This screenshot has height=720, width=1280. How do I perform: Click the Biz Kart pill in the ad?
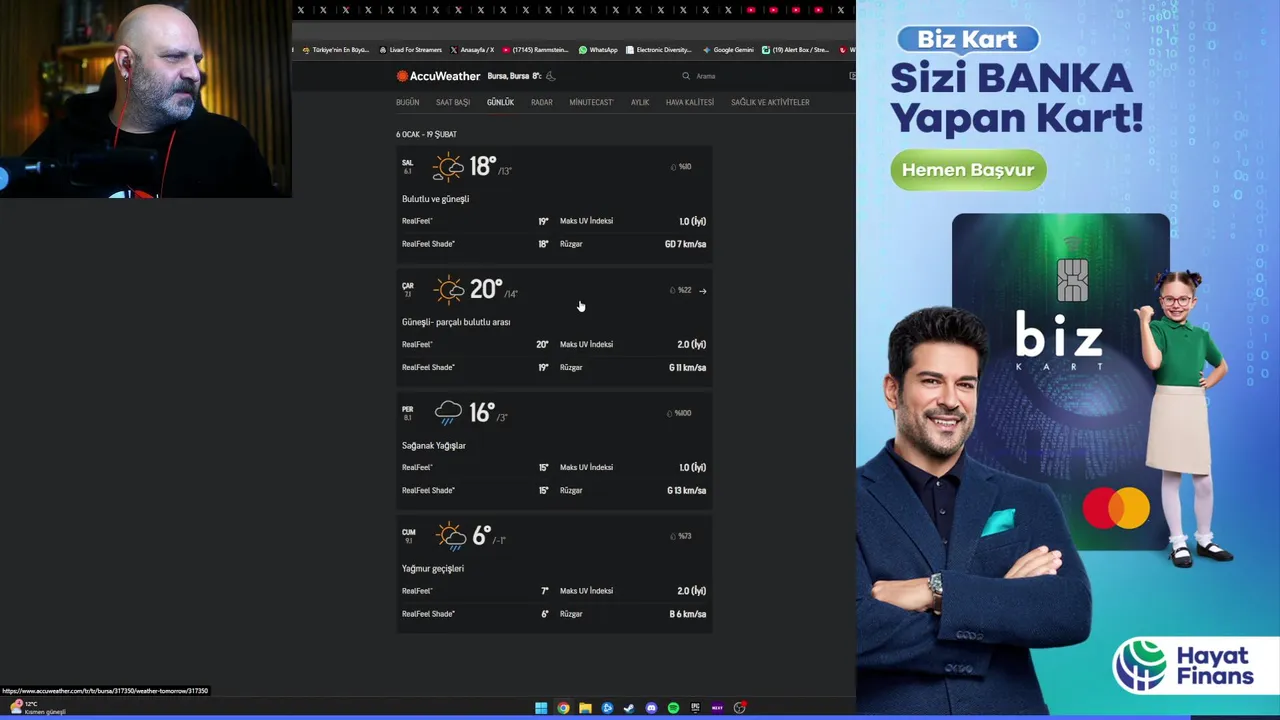point(968,39)
